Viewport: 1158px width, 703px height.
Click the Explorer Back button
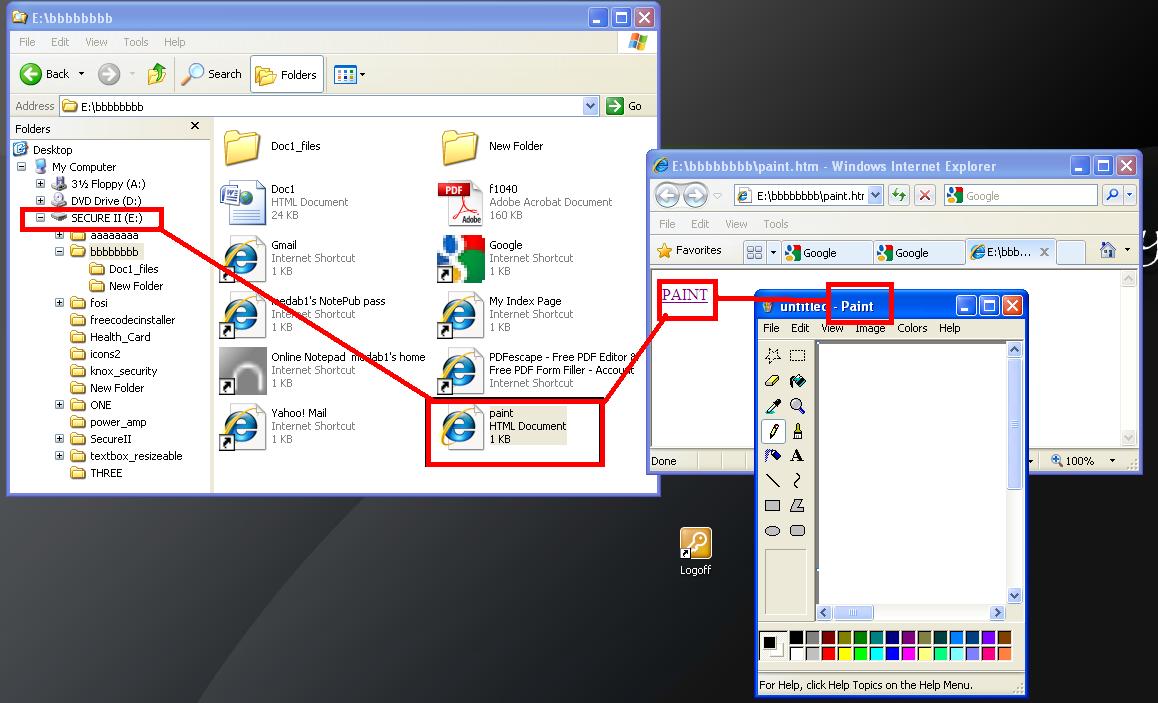click(x=44, y=74)
